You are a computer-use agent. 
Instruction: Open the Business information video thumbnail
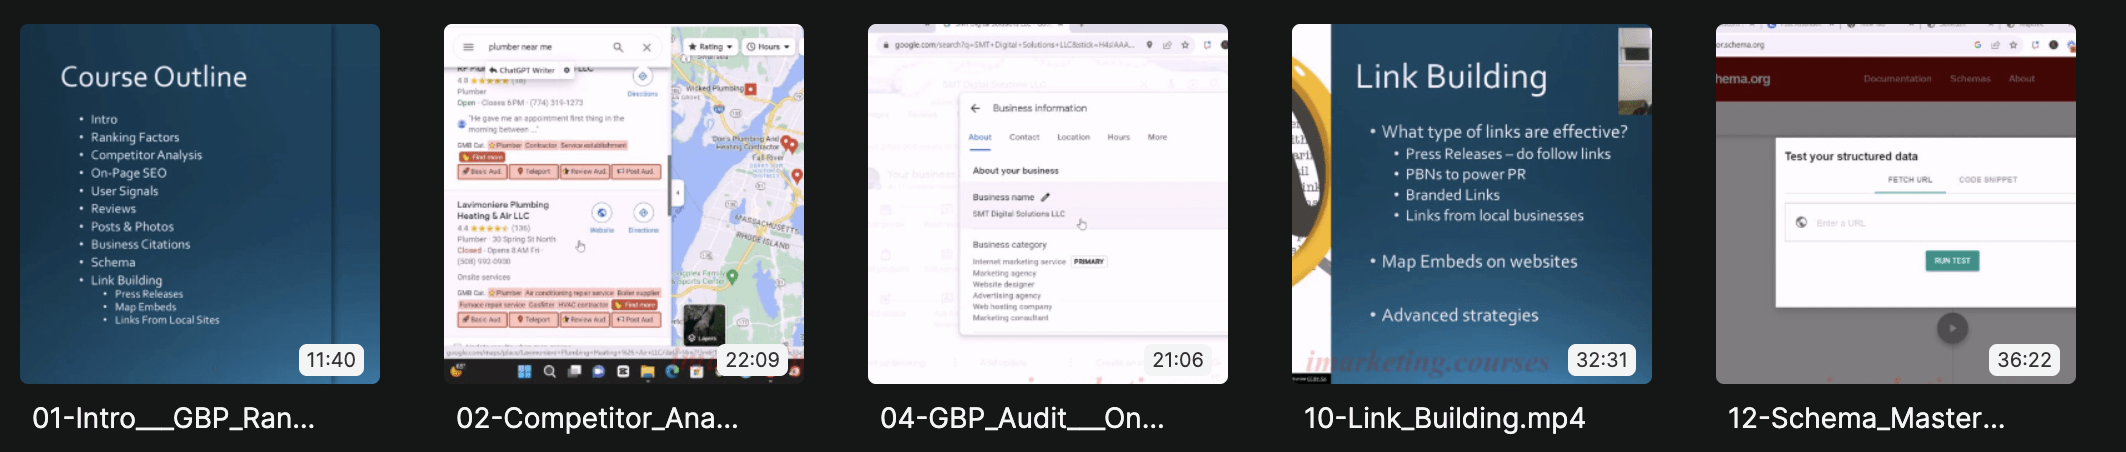(1047, 203)
